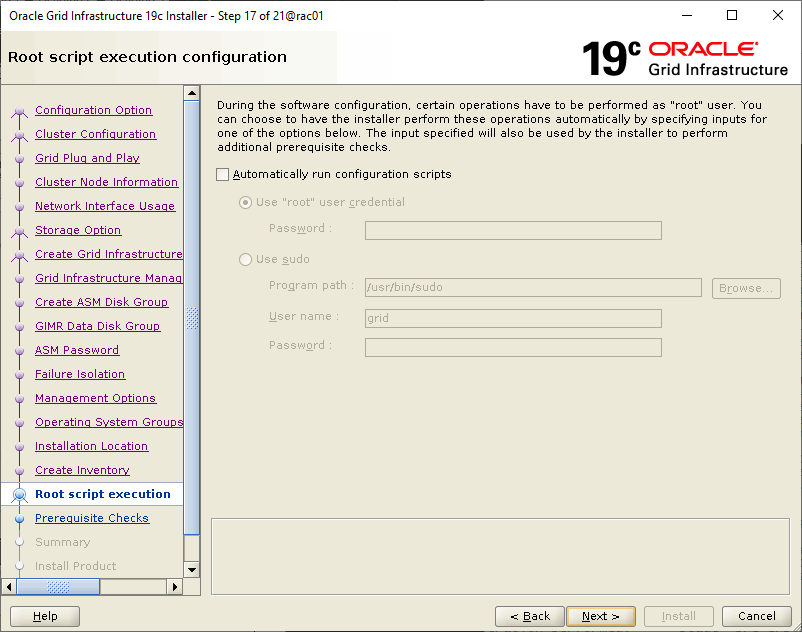Open Network Interface Usage step
802x632 pixels.
(105, 206)
